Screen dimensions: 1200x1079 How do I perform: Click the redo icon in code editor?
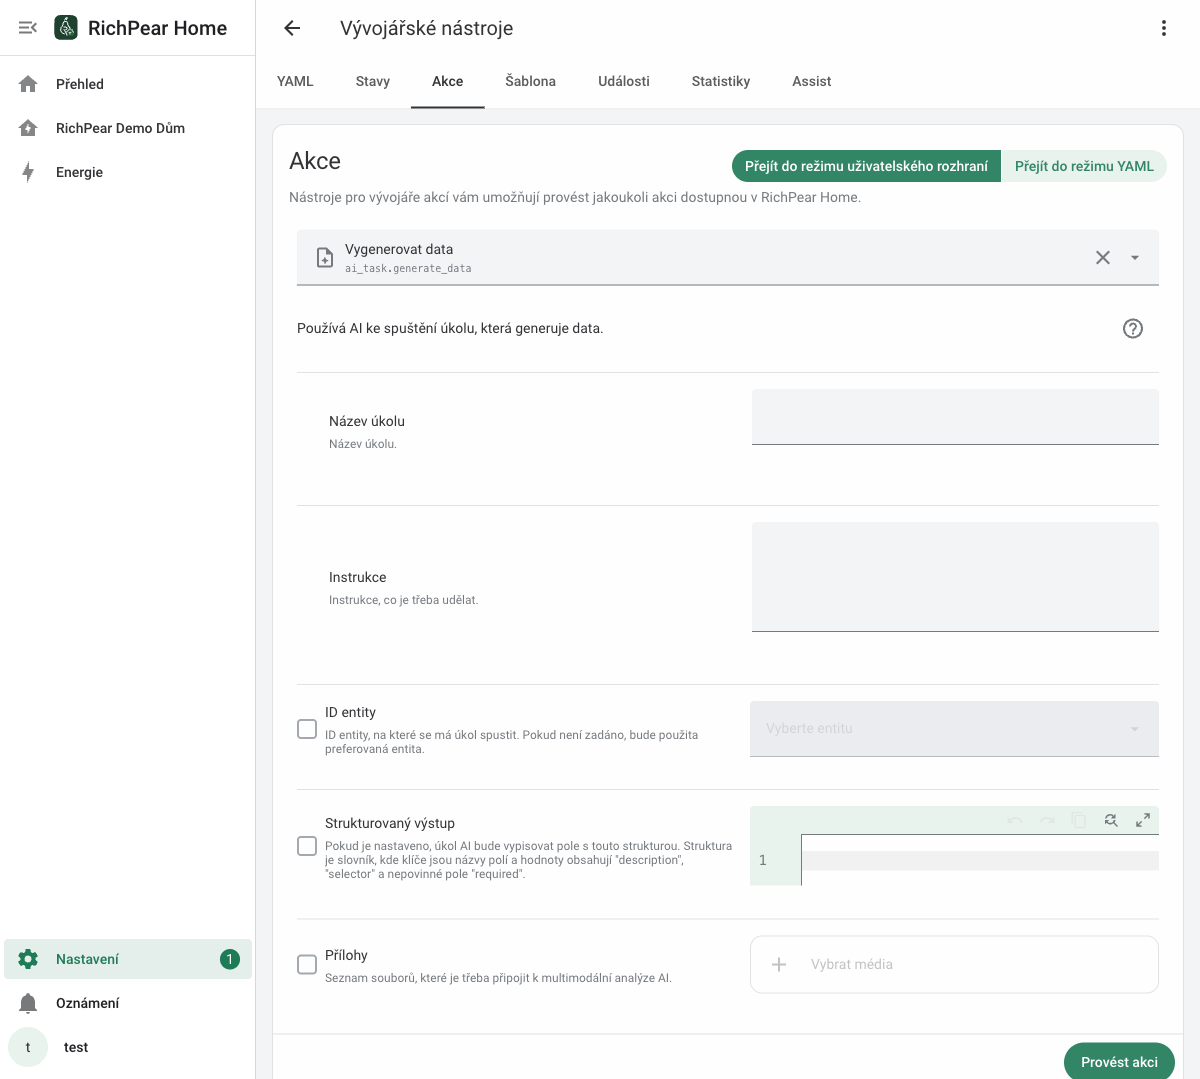pos(1047,820)
